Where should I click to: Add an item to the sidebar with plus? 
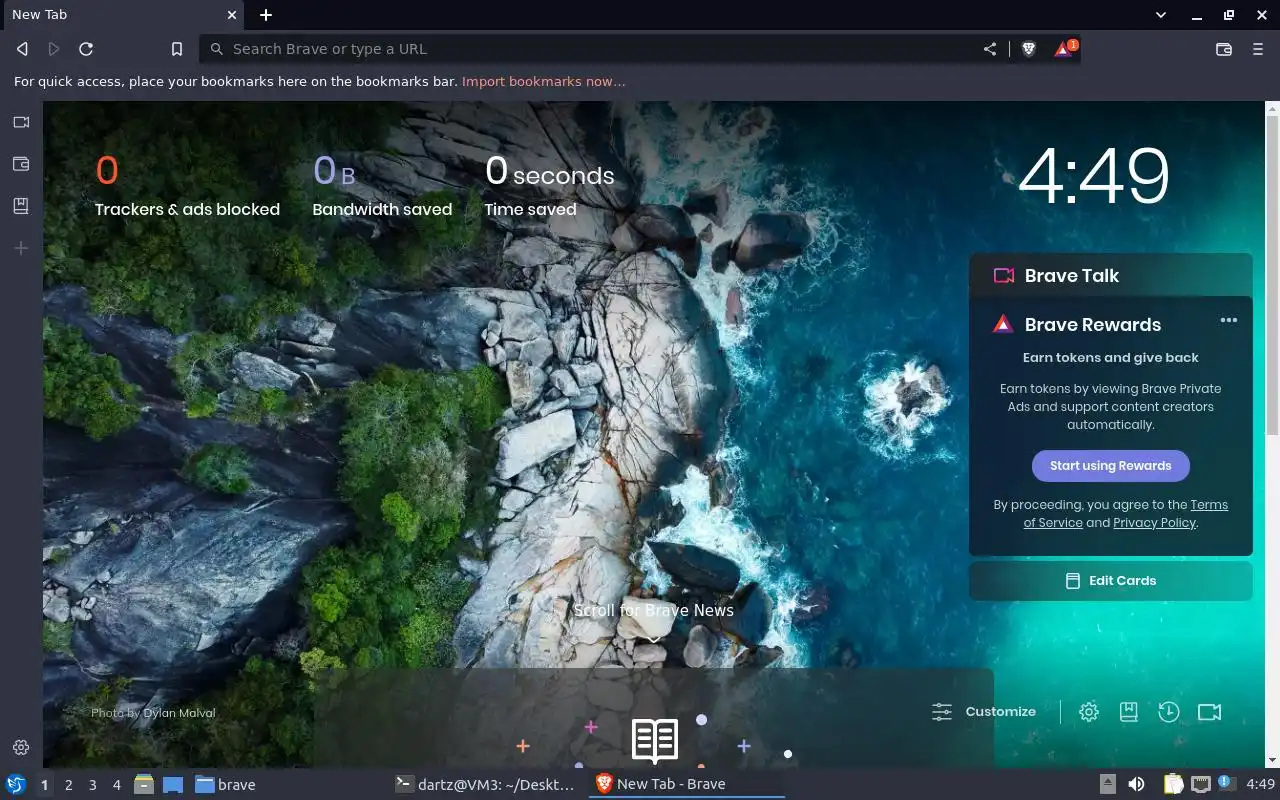click(21, 248)
